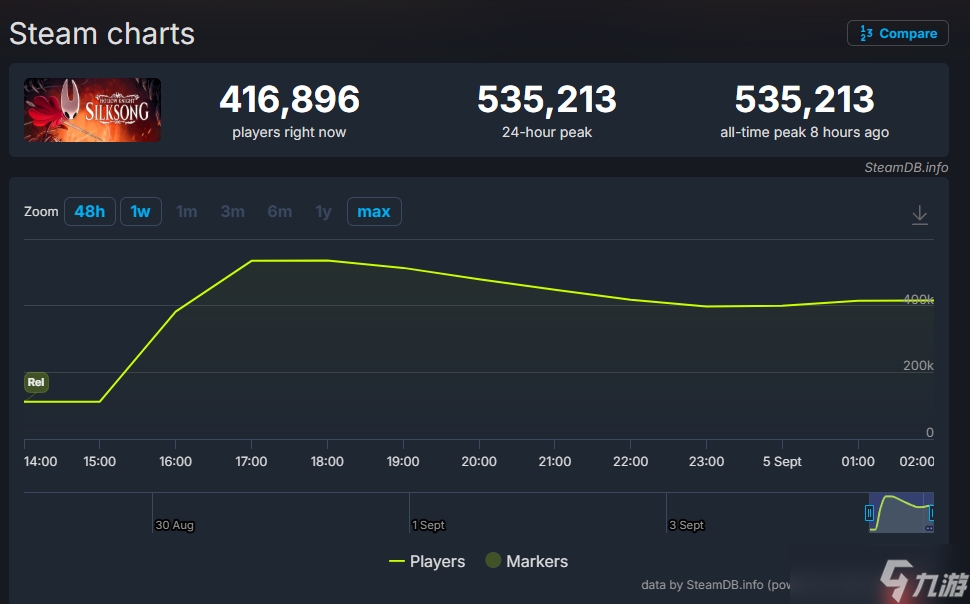Click the Players legend line icon
970x604 pixels.
(x=396, y=561)
